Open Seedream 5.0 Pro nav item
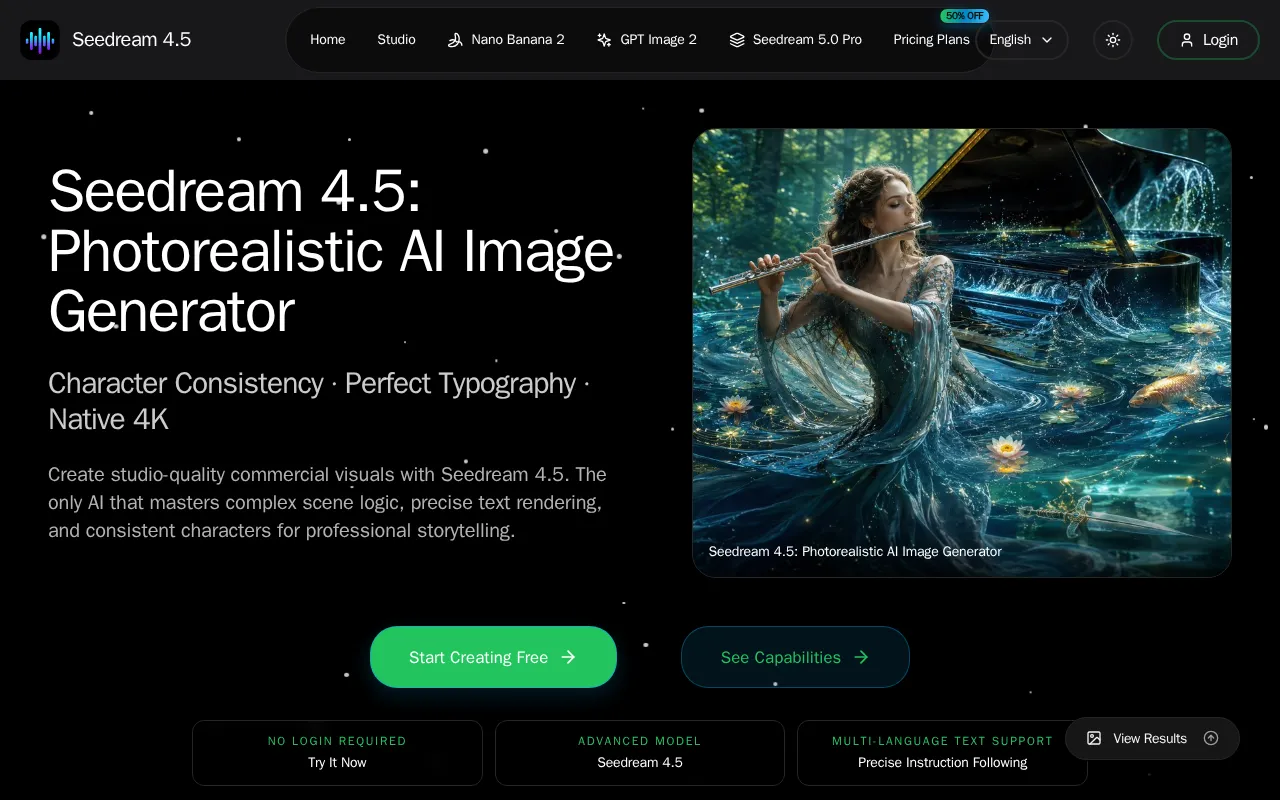This screenshot has height=800, width=1280. click(796, 40)
